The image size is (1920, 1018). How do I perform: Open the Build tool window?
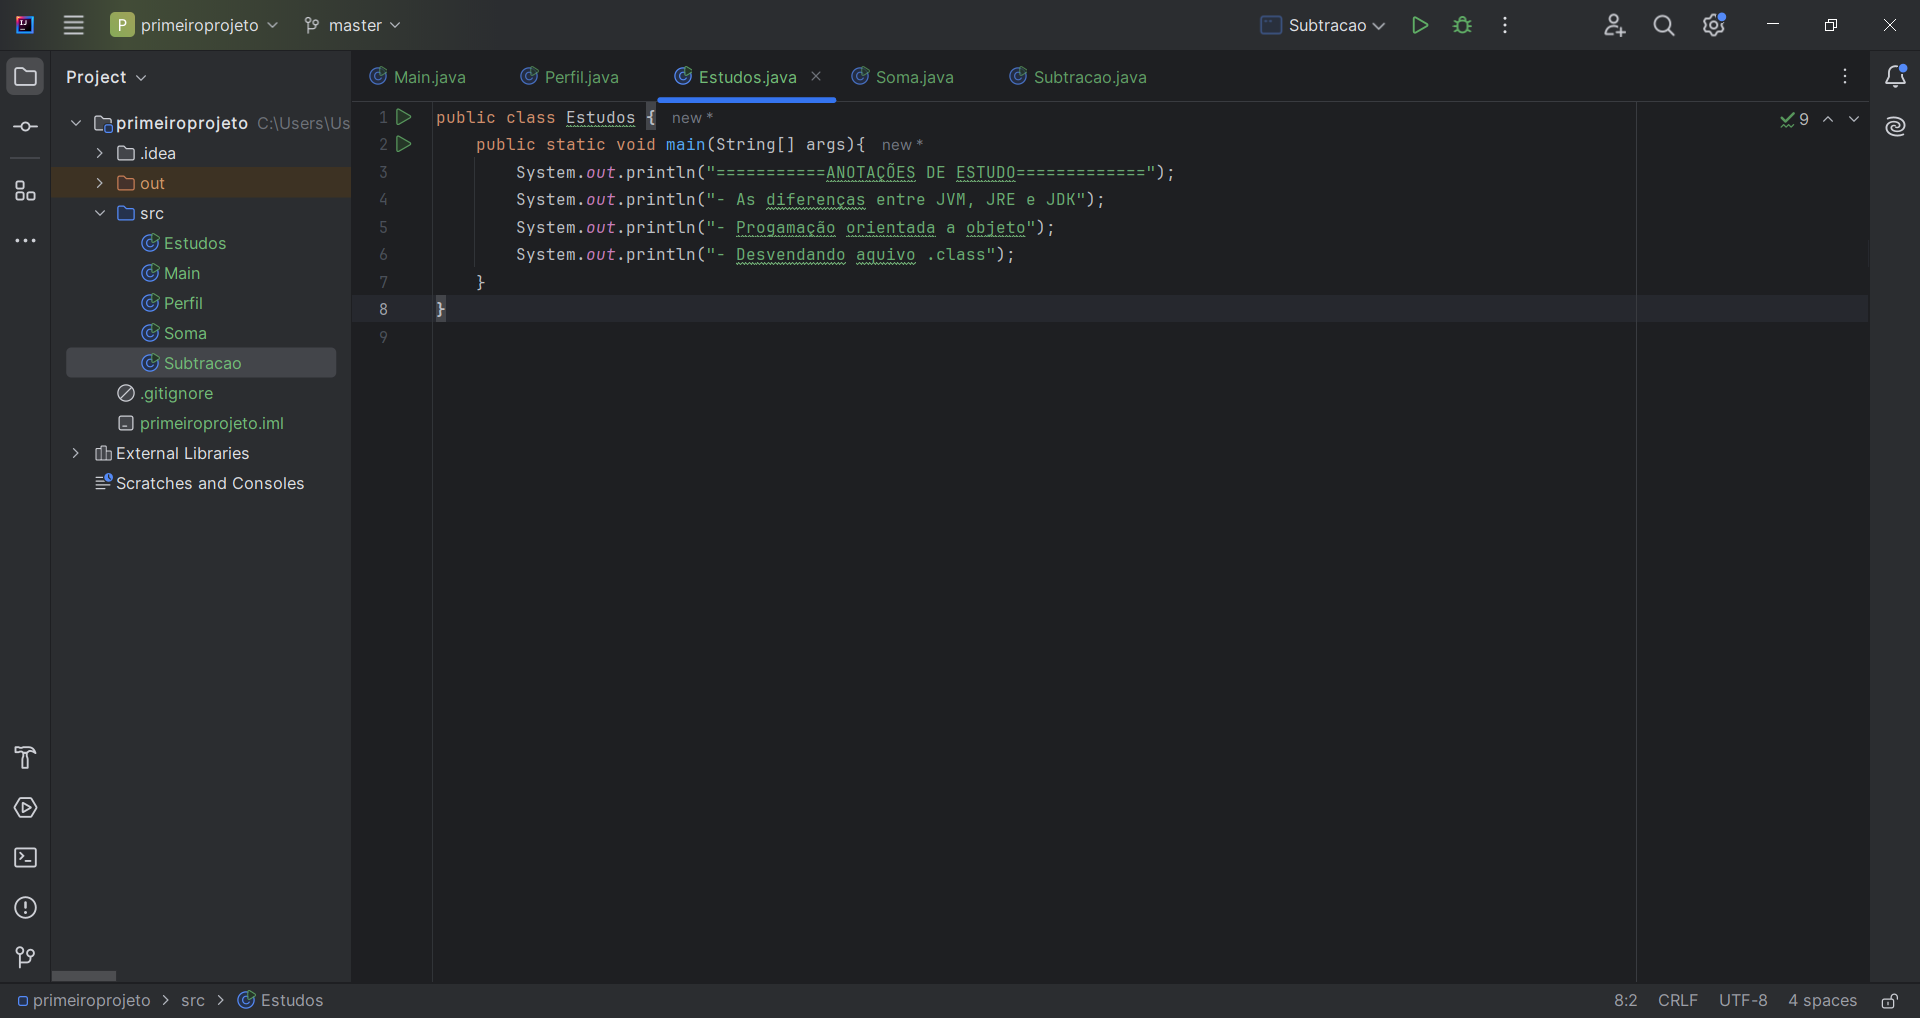[x=25, y=758]
